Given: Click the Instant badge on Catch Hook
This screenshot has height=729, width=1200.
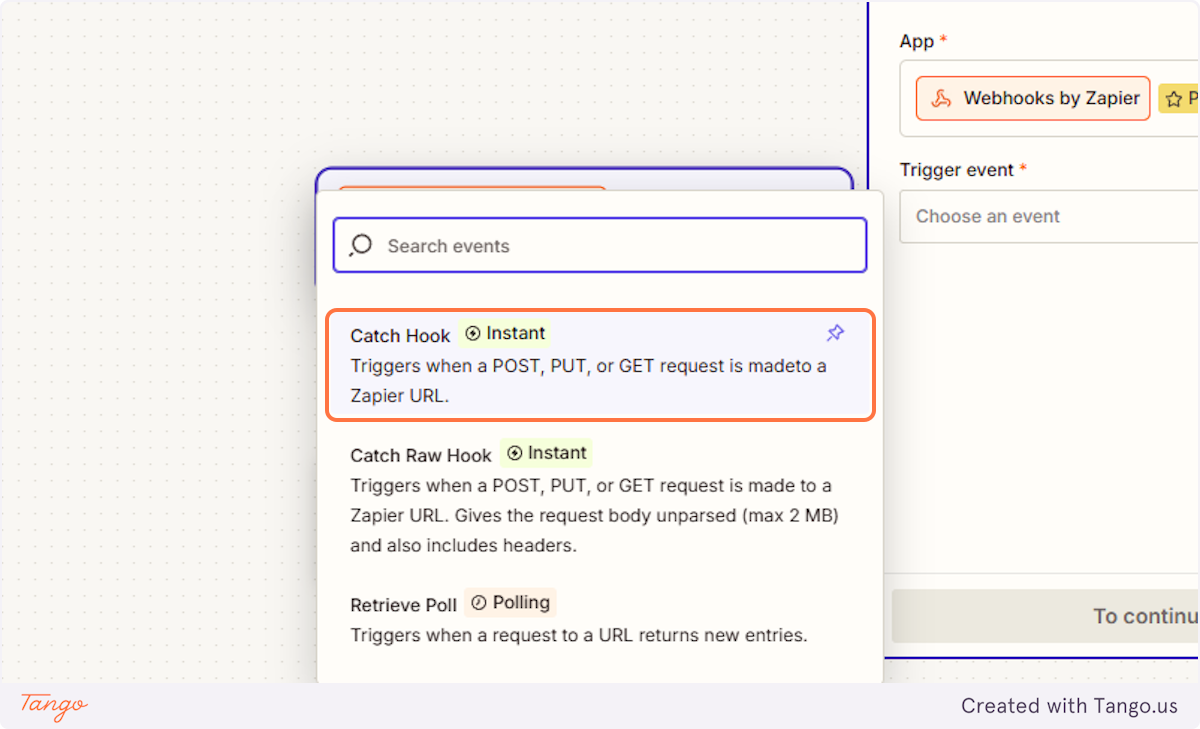Looking at the screenshot, I should (505, 334).
